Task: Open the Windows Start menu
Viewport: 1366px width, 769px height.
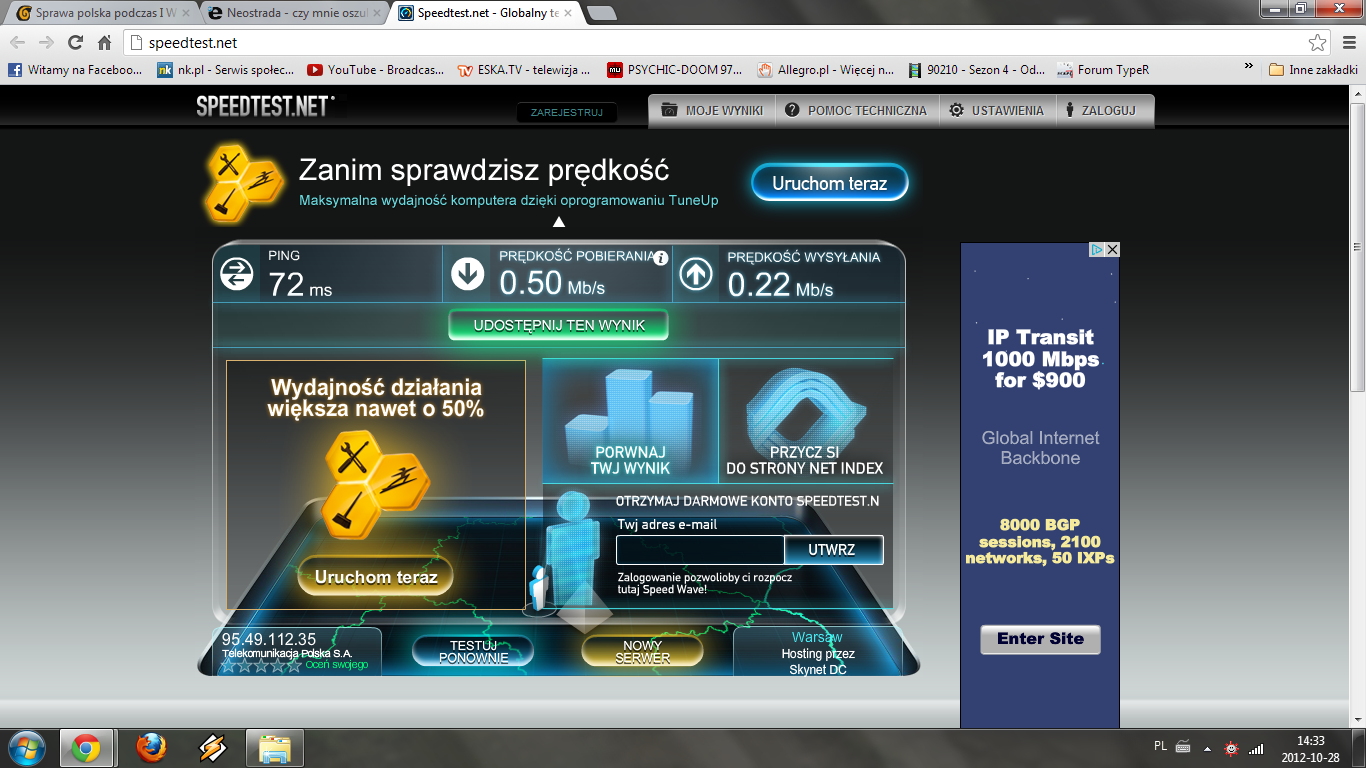Action: (x=26, y=748)
